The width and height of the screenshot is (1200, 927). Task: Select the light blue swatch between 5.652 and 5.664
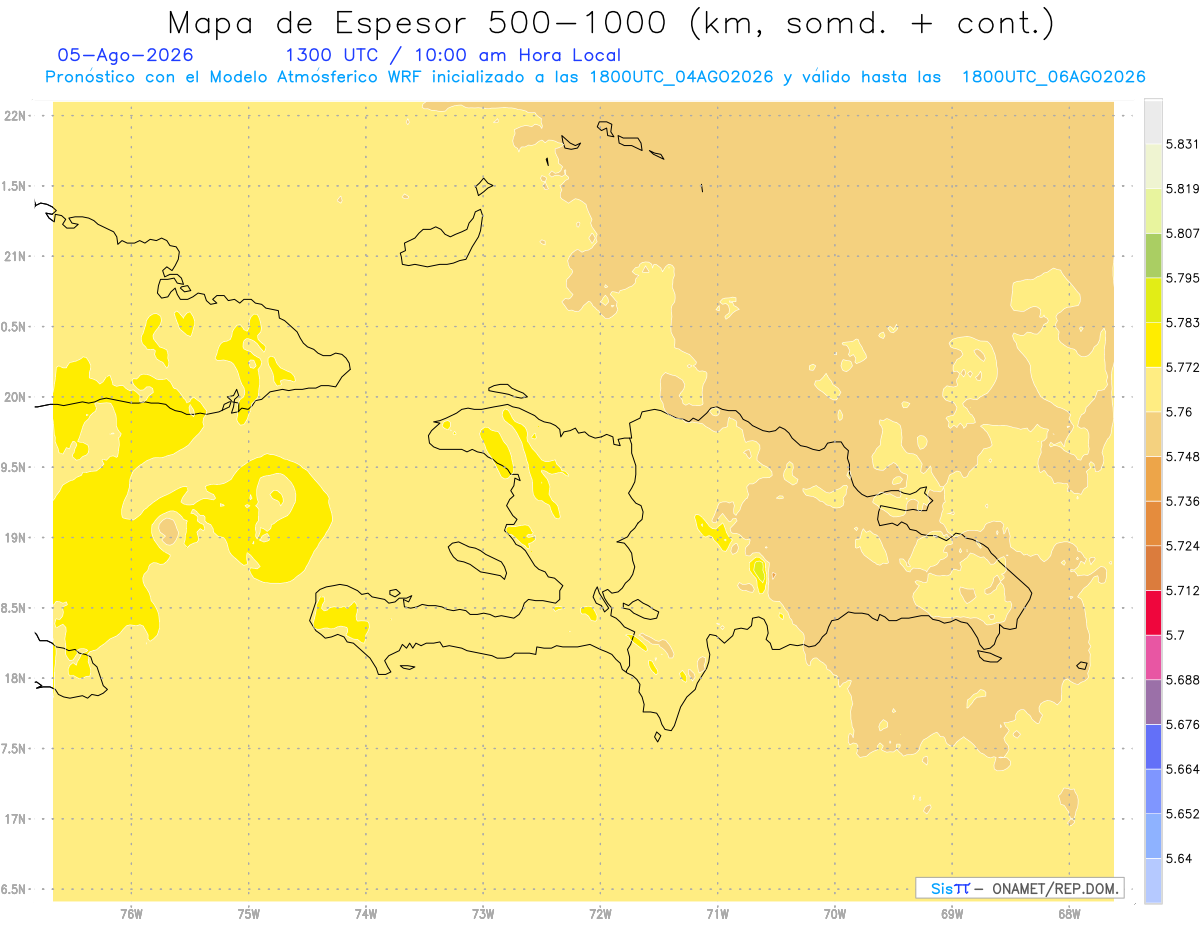pos(1153,791)
